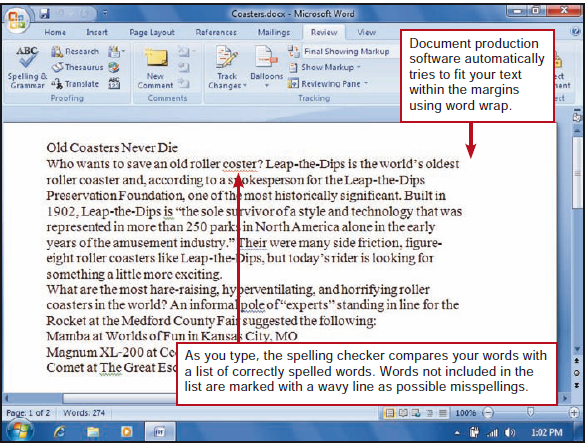The width and height of the screenshot is (585, 447).
Task: Click the Words: 274 status indicator
Action: coord(84,413)
